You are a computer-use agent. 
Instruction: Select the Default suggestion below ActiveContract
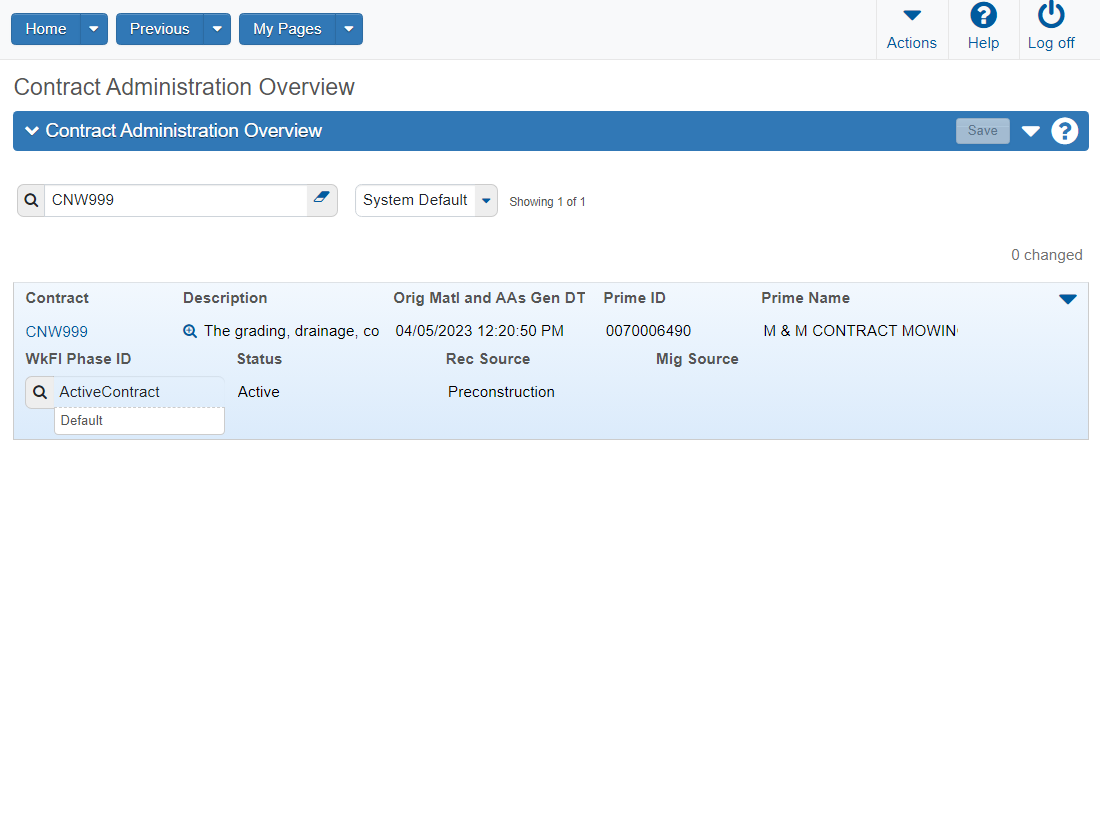(140, 420)
